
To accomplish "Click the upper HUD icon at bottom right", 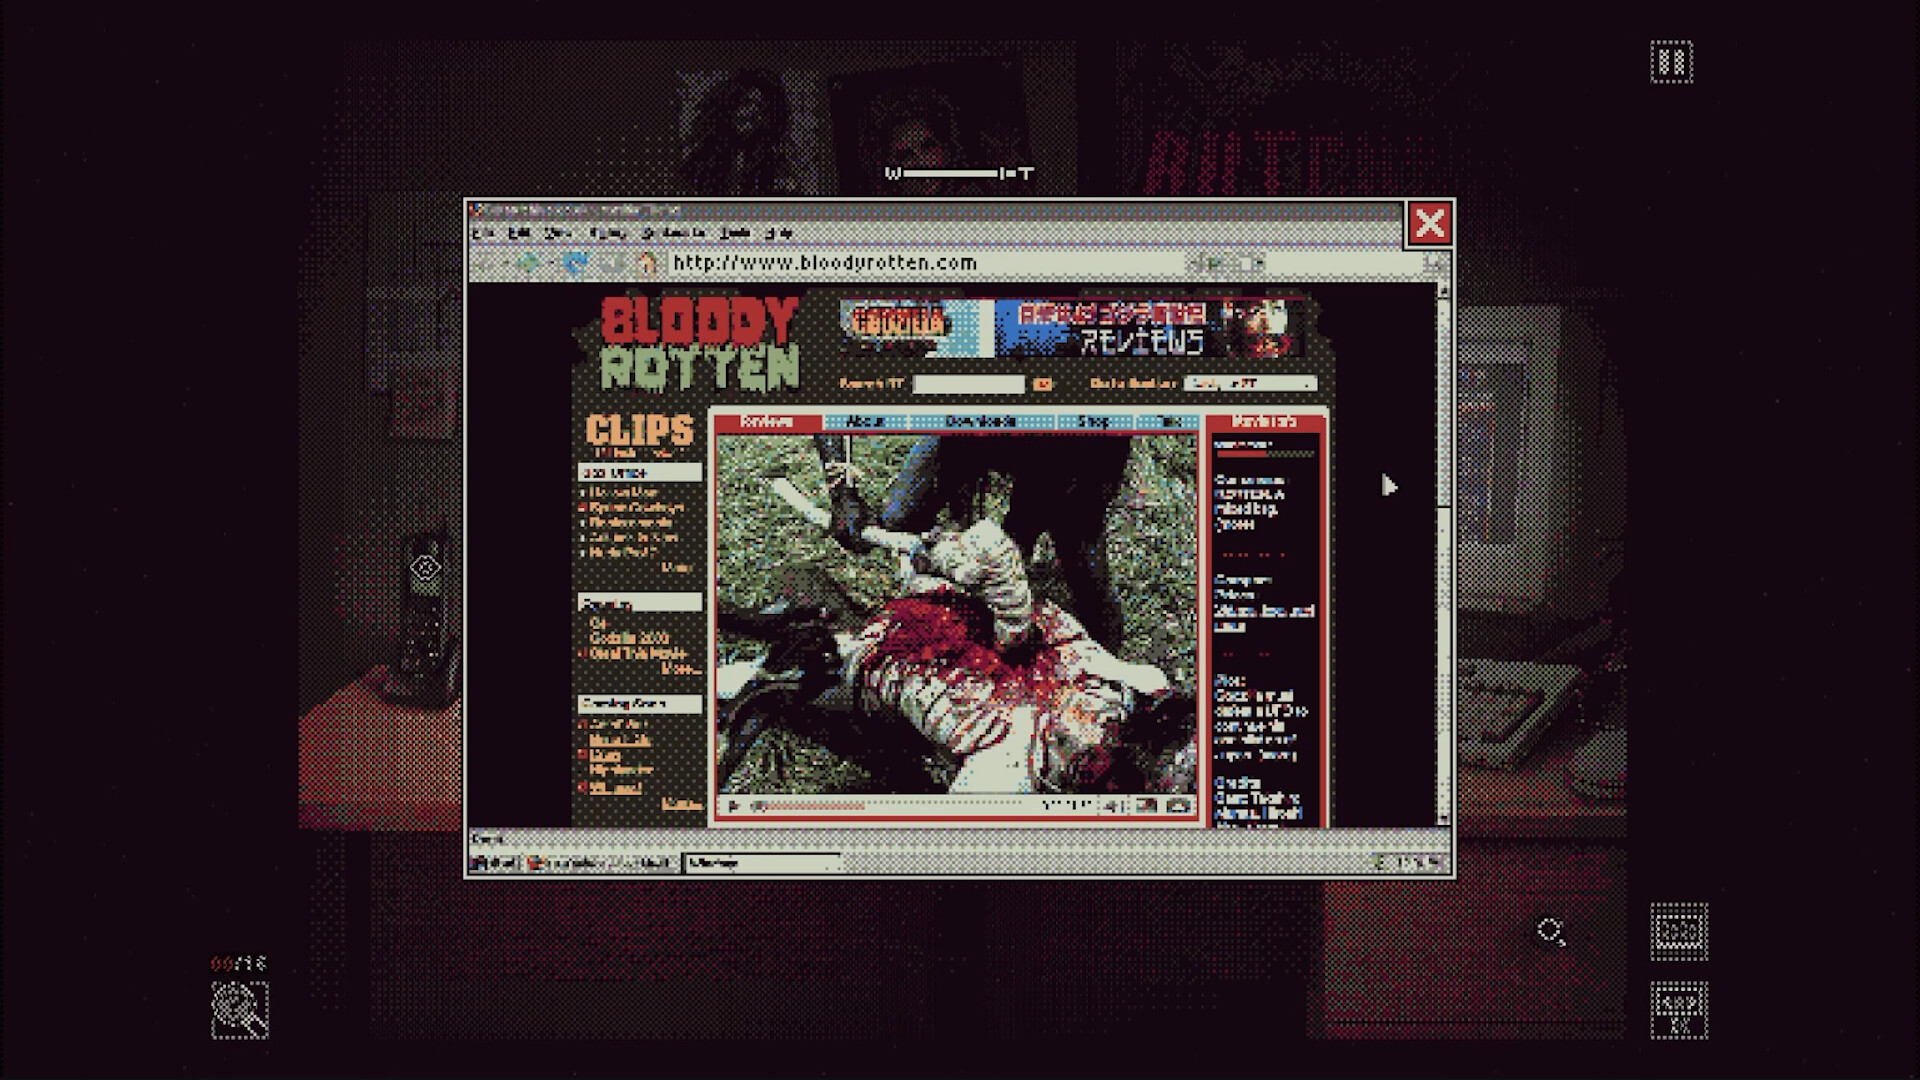I will point(1679,932).
